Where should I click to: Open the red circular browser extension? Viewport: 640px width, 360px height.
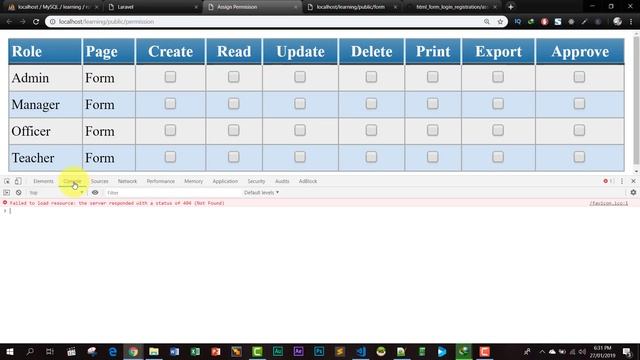coord(544,22)
